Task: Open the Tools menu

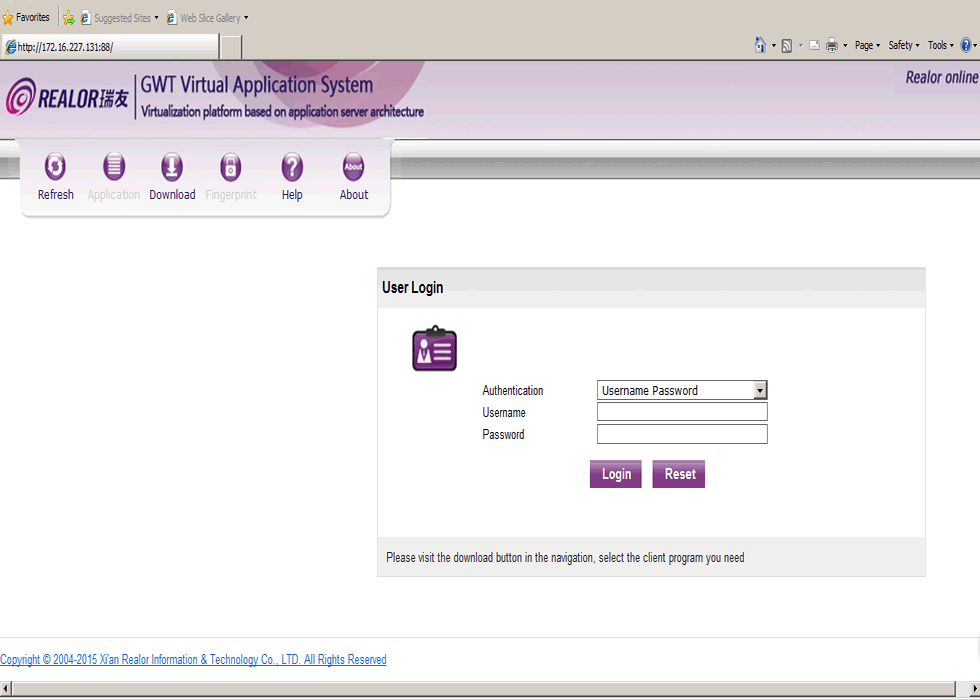Action: pos(939,45)
